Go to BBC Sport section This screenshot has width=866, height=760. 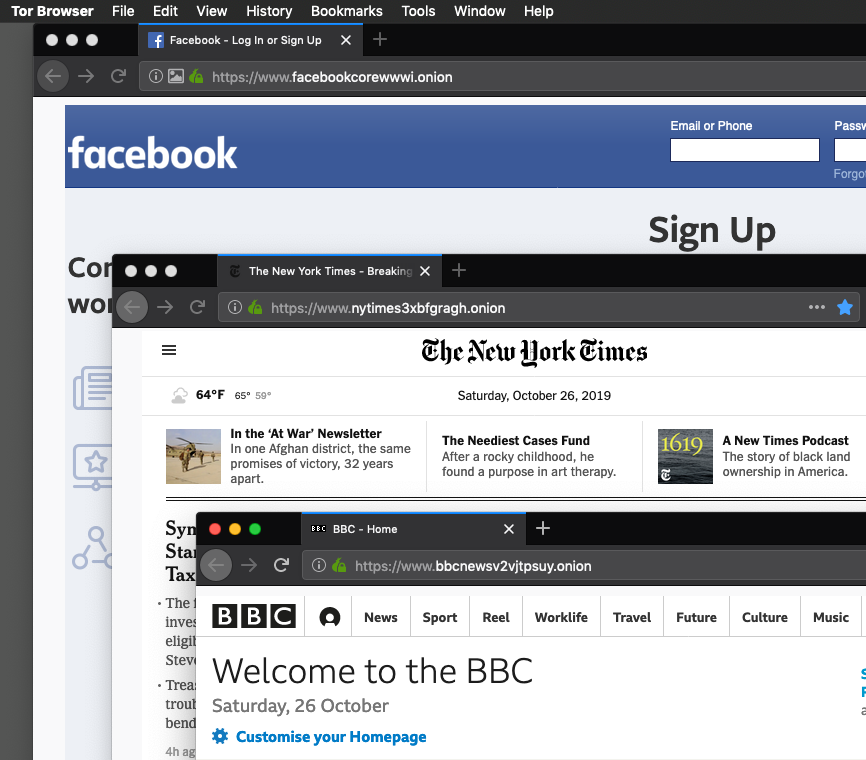(x=440, y=617)
